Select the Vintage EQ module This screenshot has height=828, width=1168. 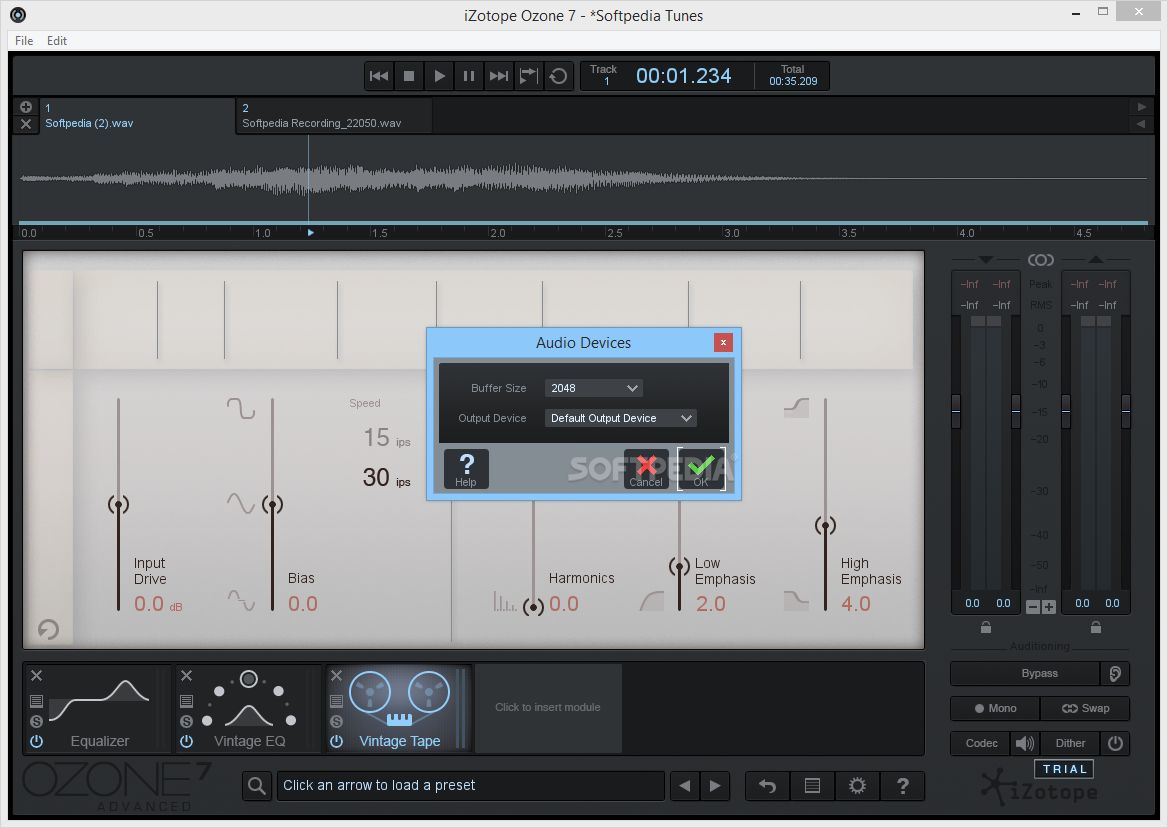click(x=250, y=709)
